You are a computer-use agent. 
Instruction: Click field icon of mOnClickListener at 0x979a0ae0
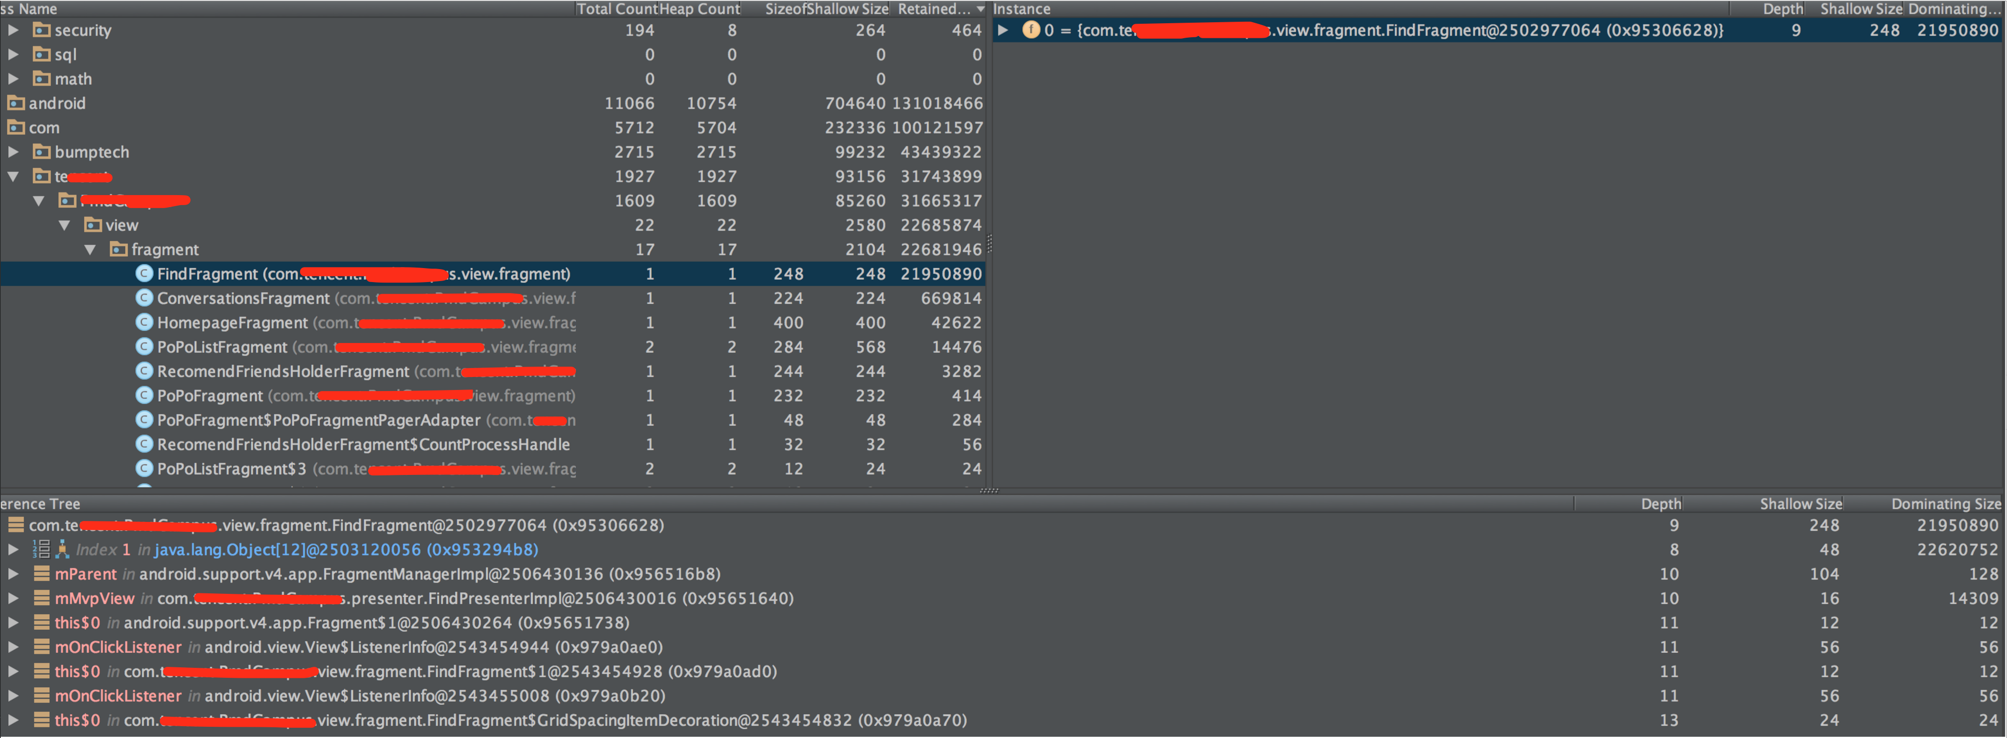coord(42,647)
